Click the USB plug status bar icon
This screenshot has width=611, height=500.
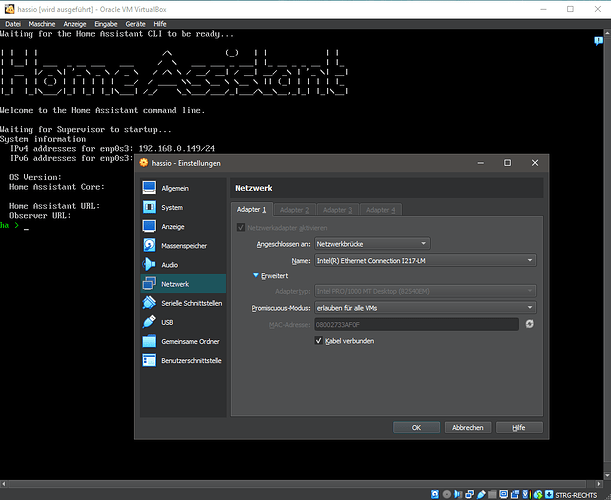(481, 495)
